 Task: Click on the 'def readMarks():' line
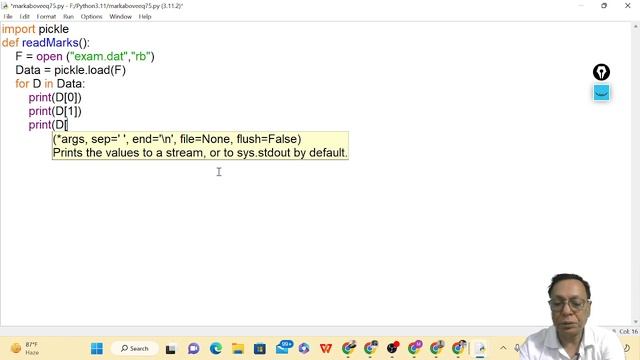point(46,43)
